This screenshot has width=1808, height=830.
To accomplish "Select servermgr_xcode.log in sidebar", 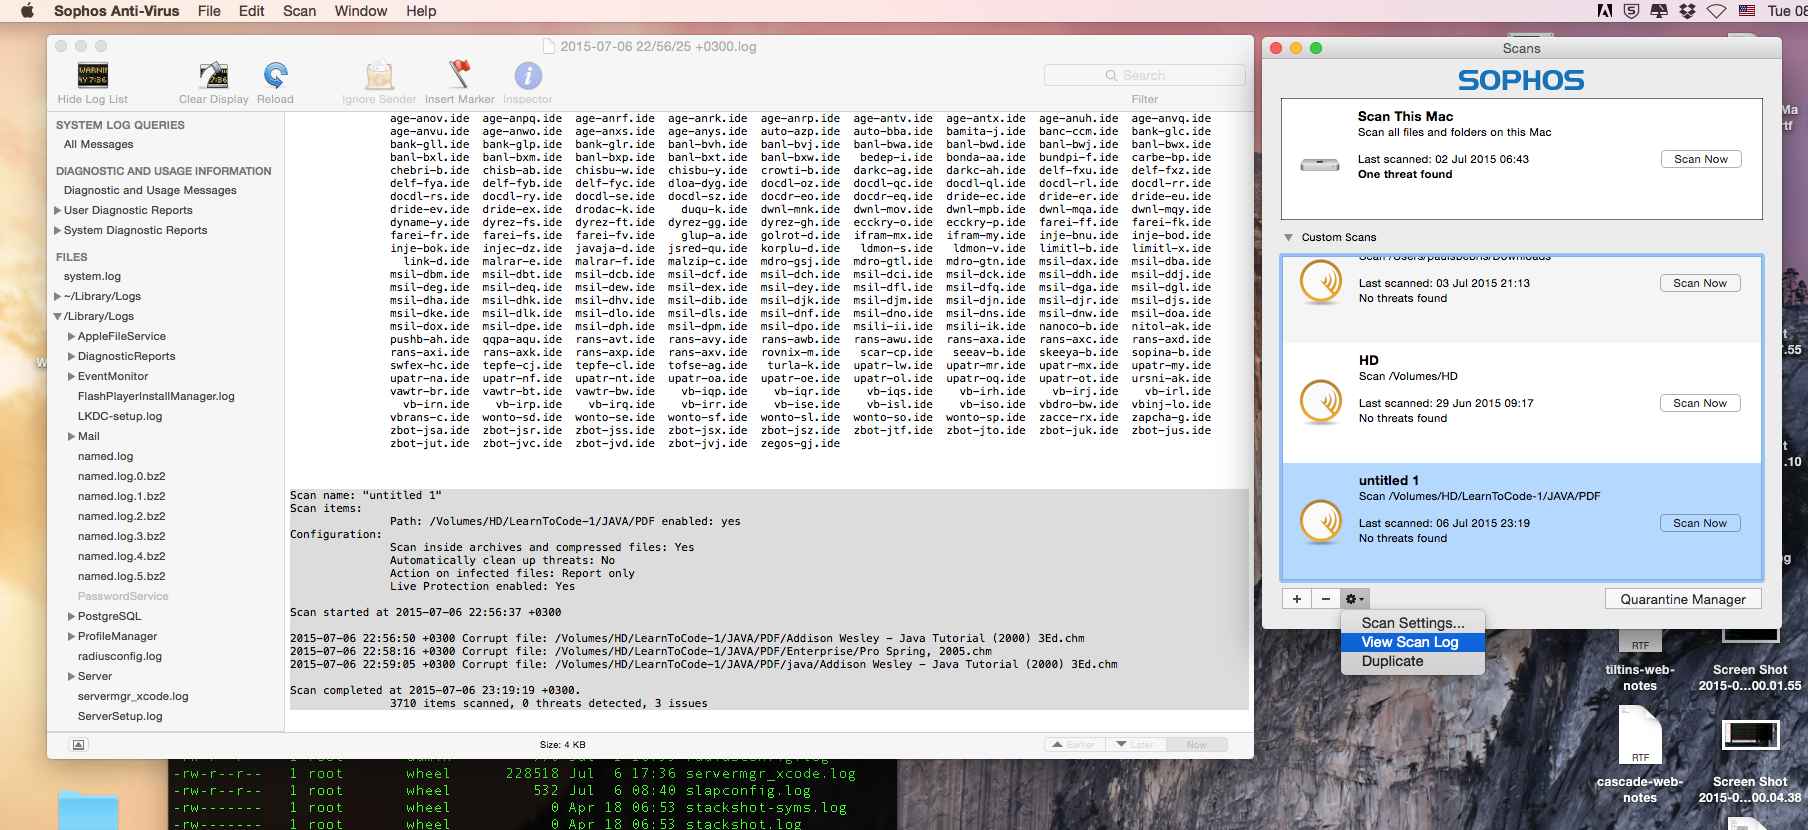I will (133, 696).
